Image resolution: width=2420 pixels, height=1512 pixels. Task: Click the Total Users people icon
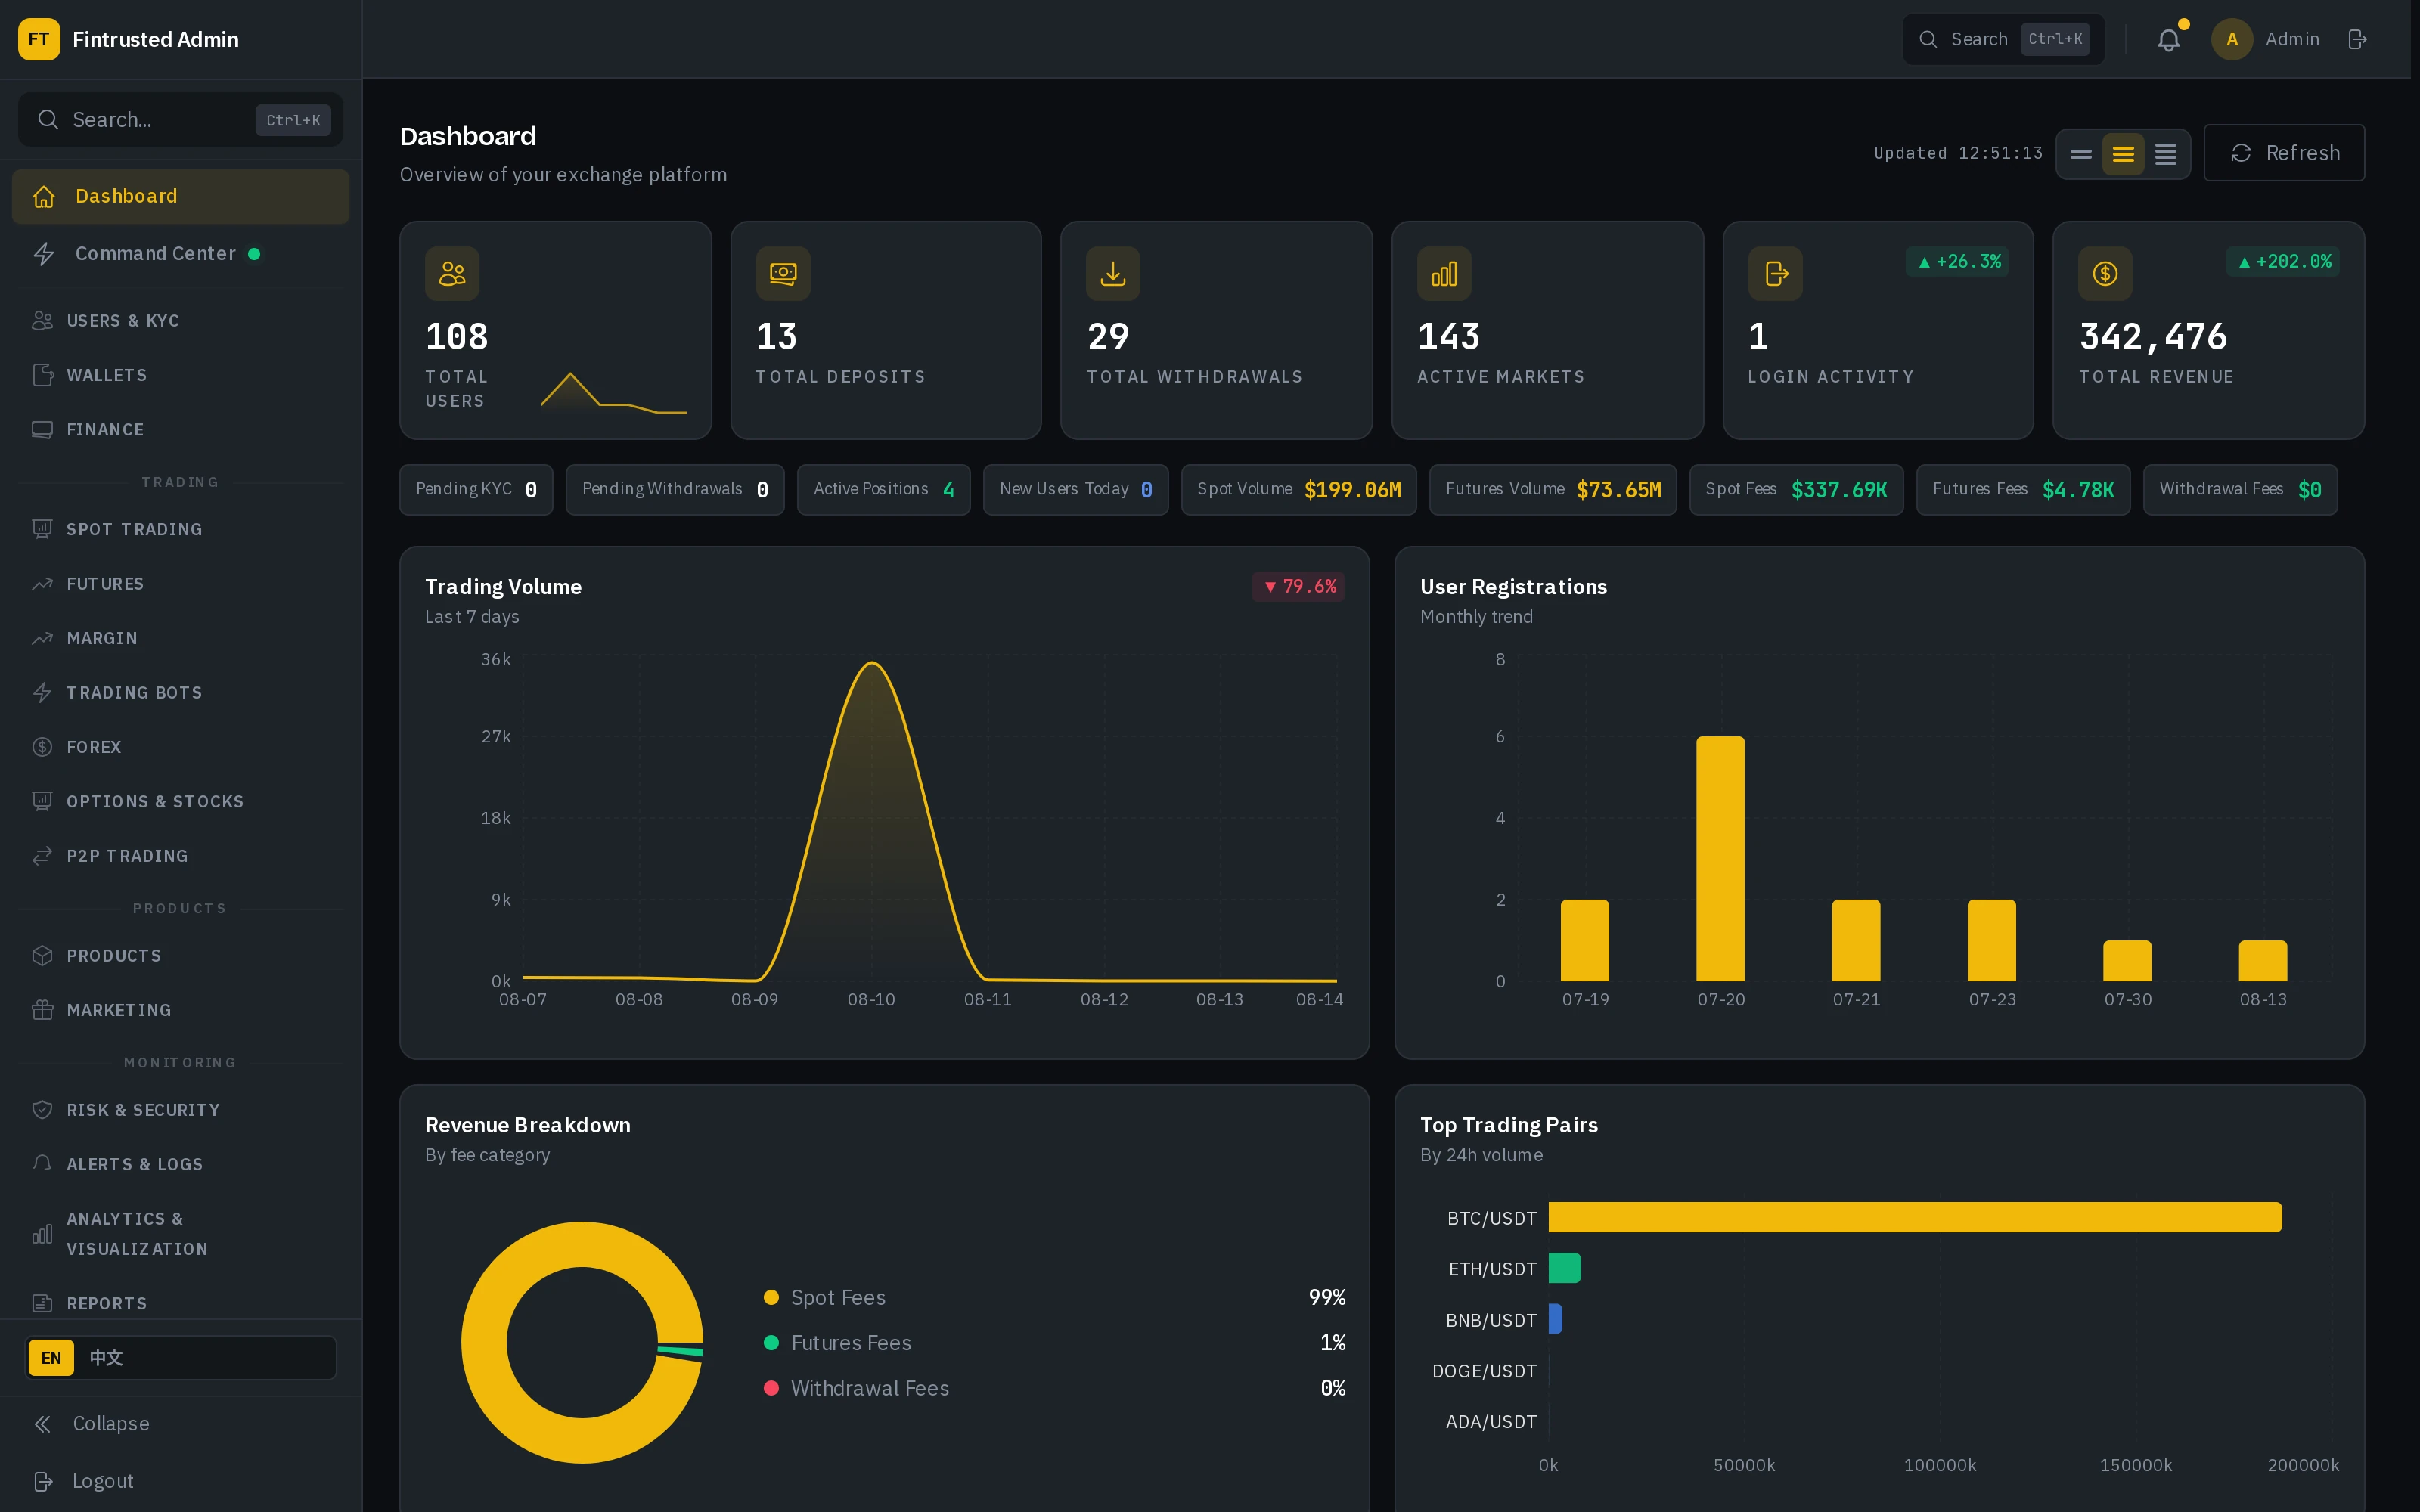[452, 273]
